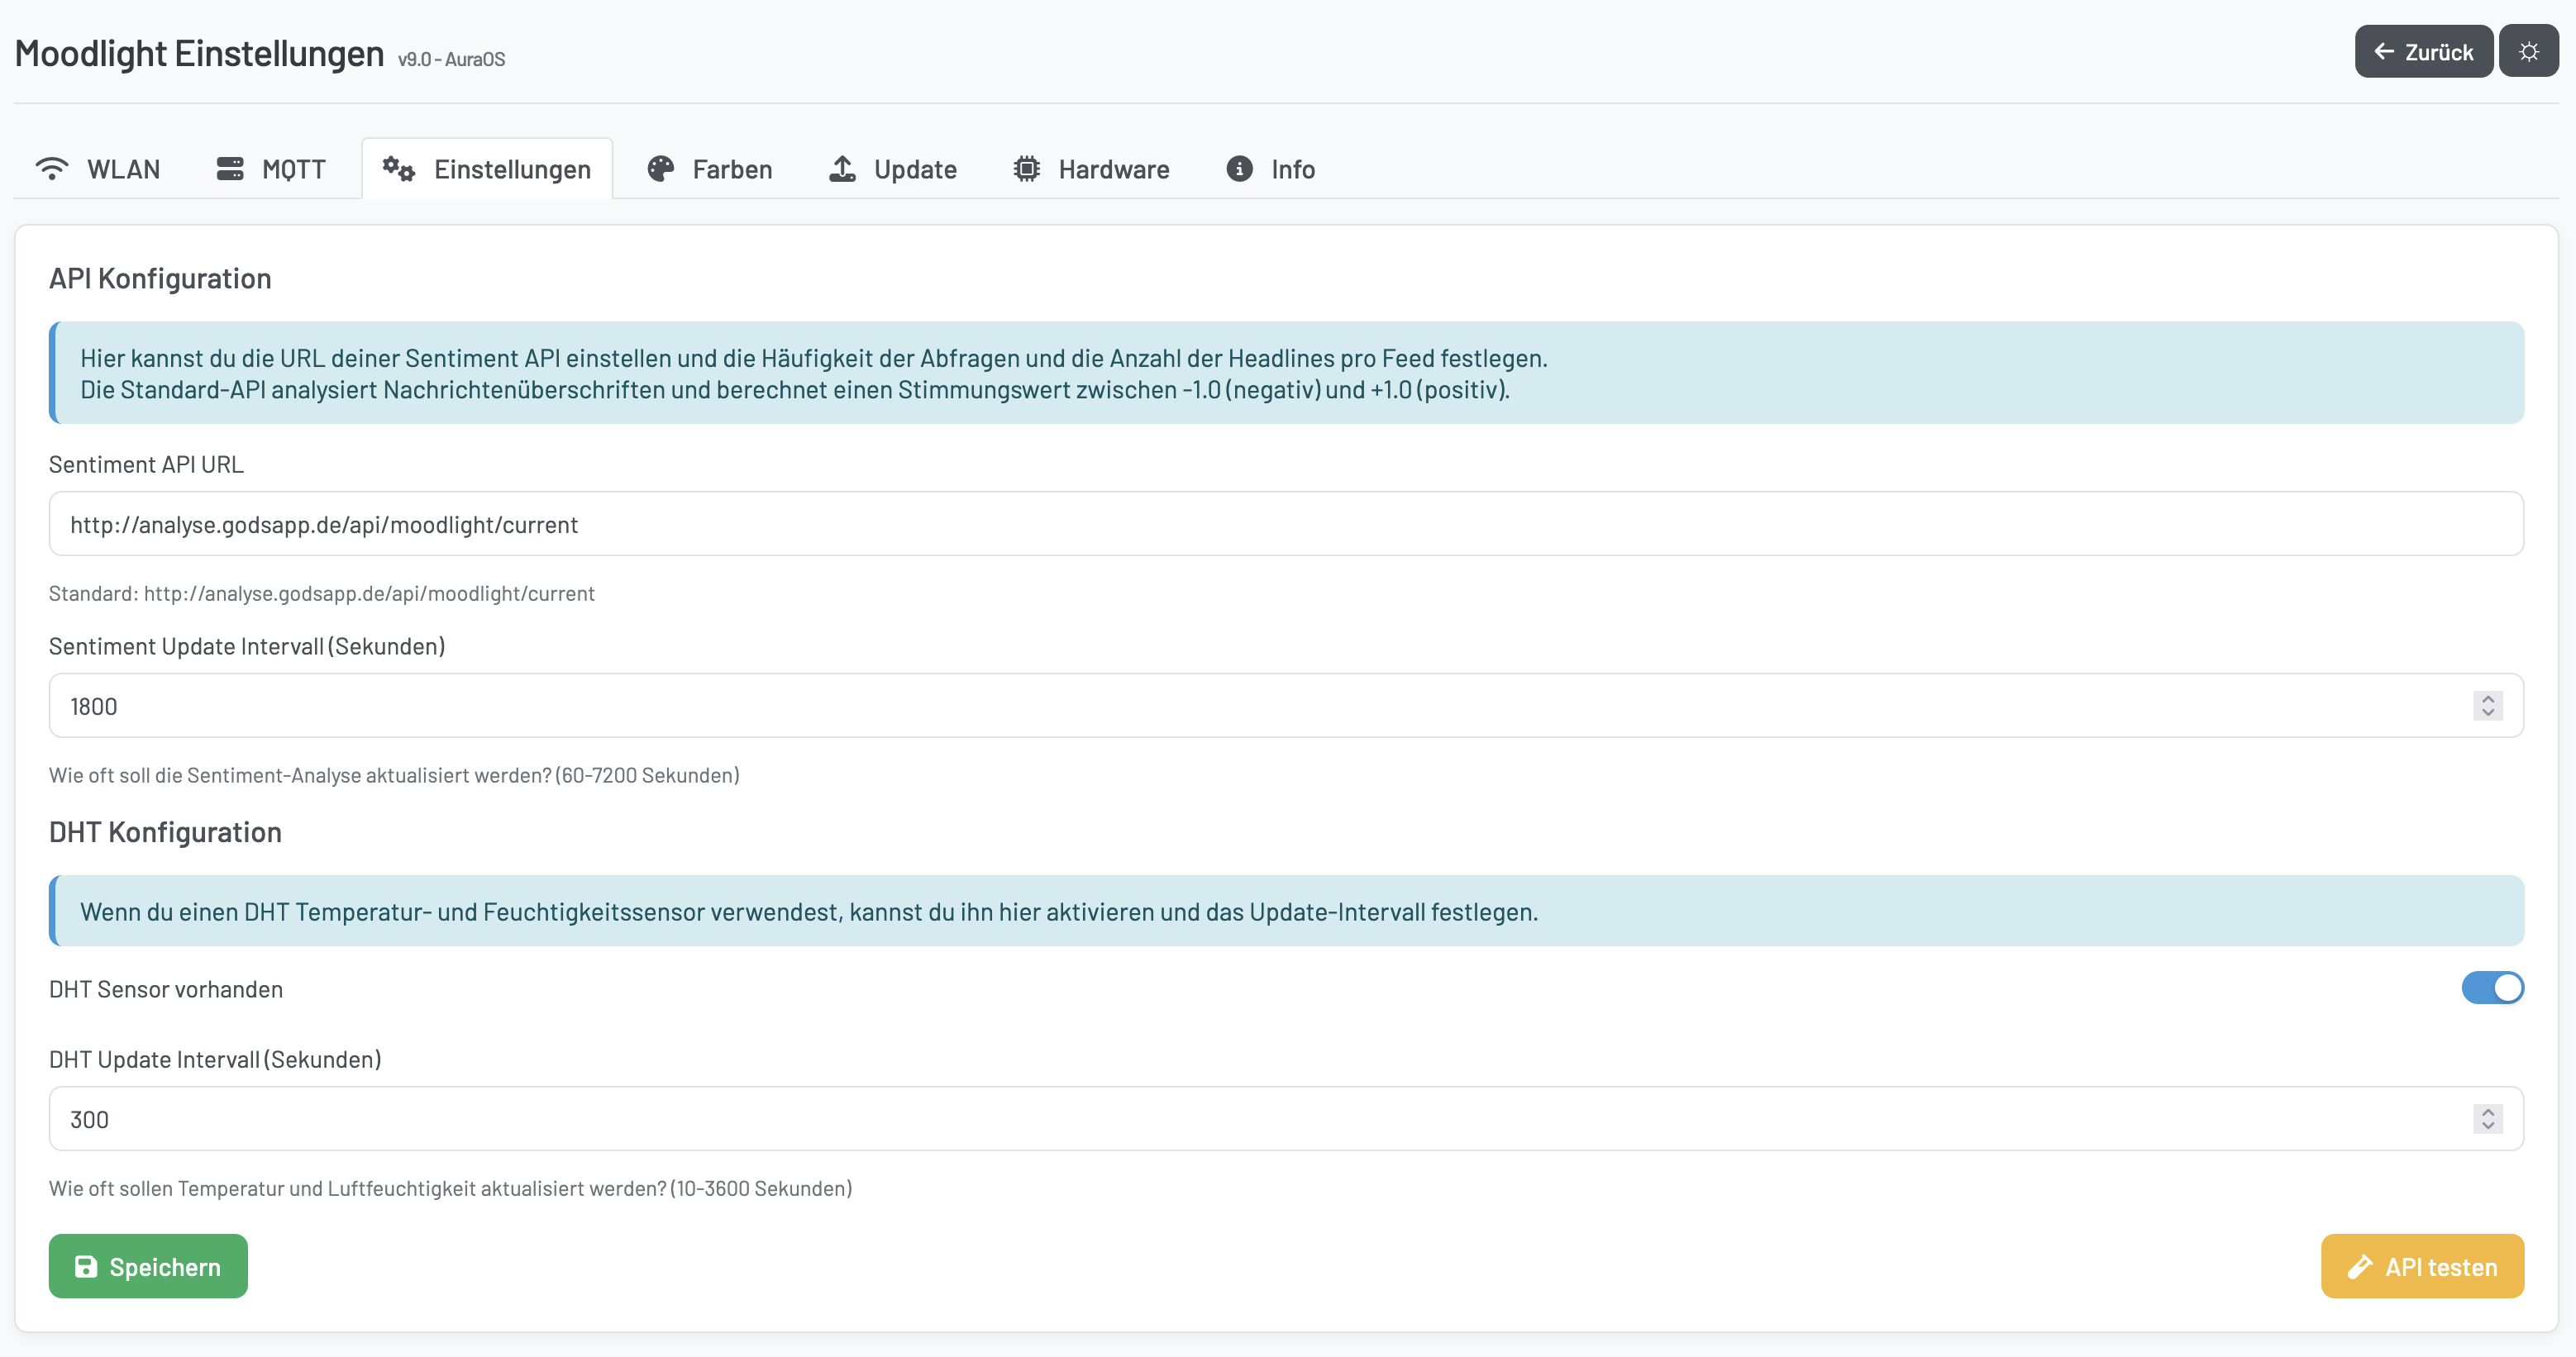Click the Hardware chip icon
This screenshot has width=2576, height=1357.
point(1027,169)
